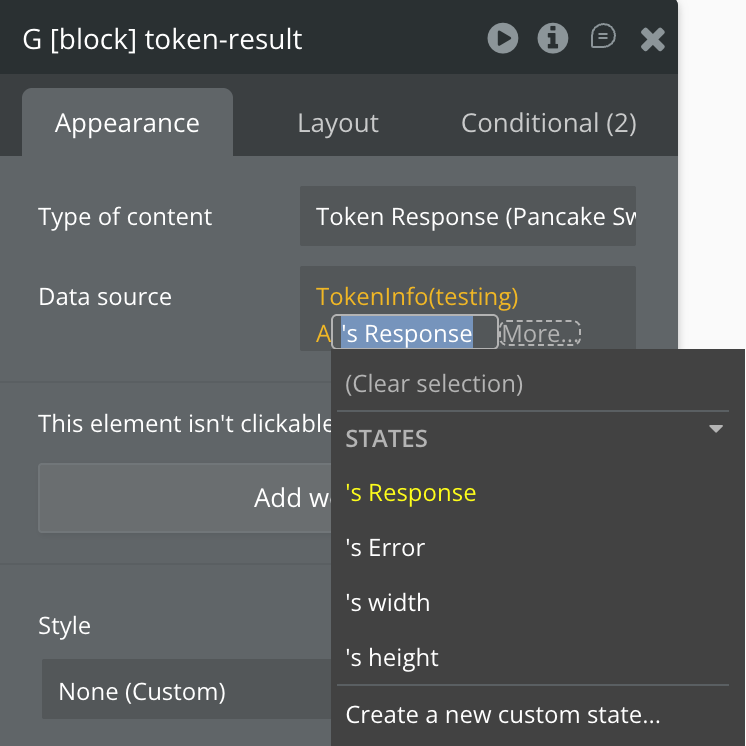This screenshot has width=746, height=746.
Task: Open the Type of content dropdown
Action: click(x=468, y=217)
